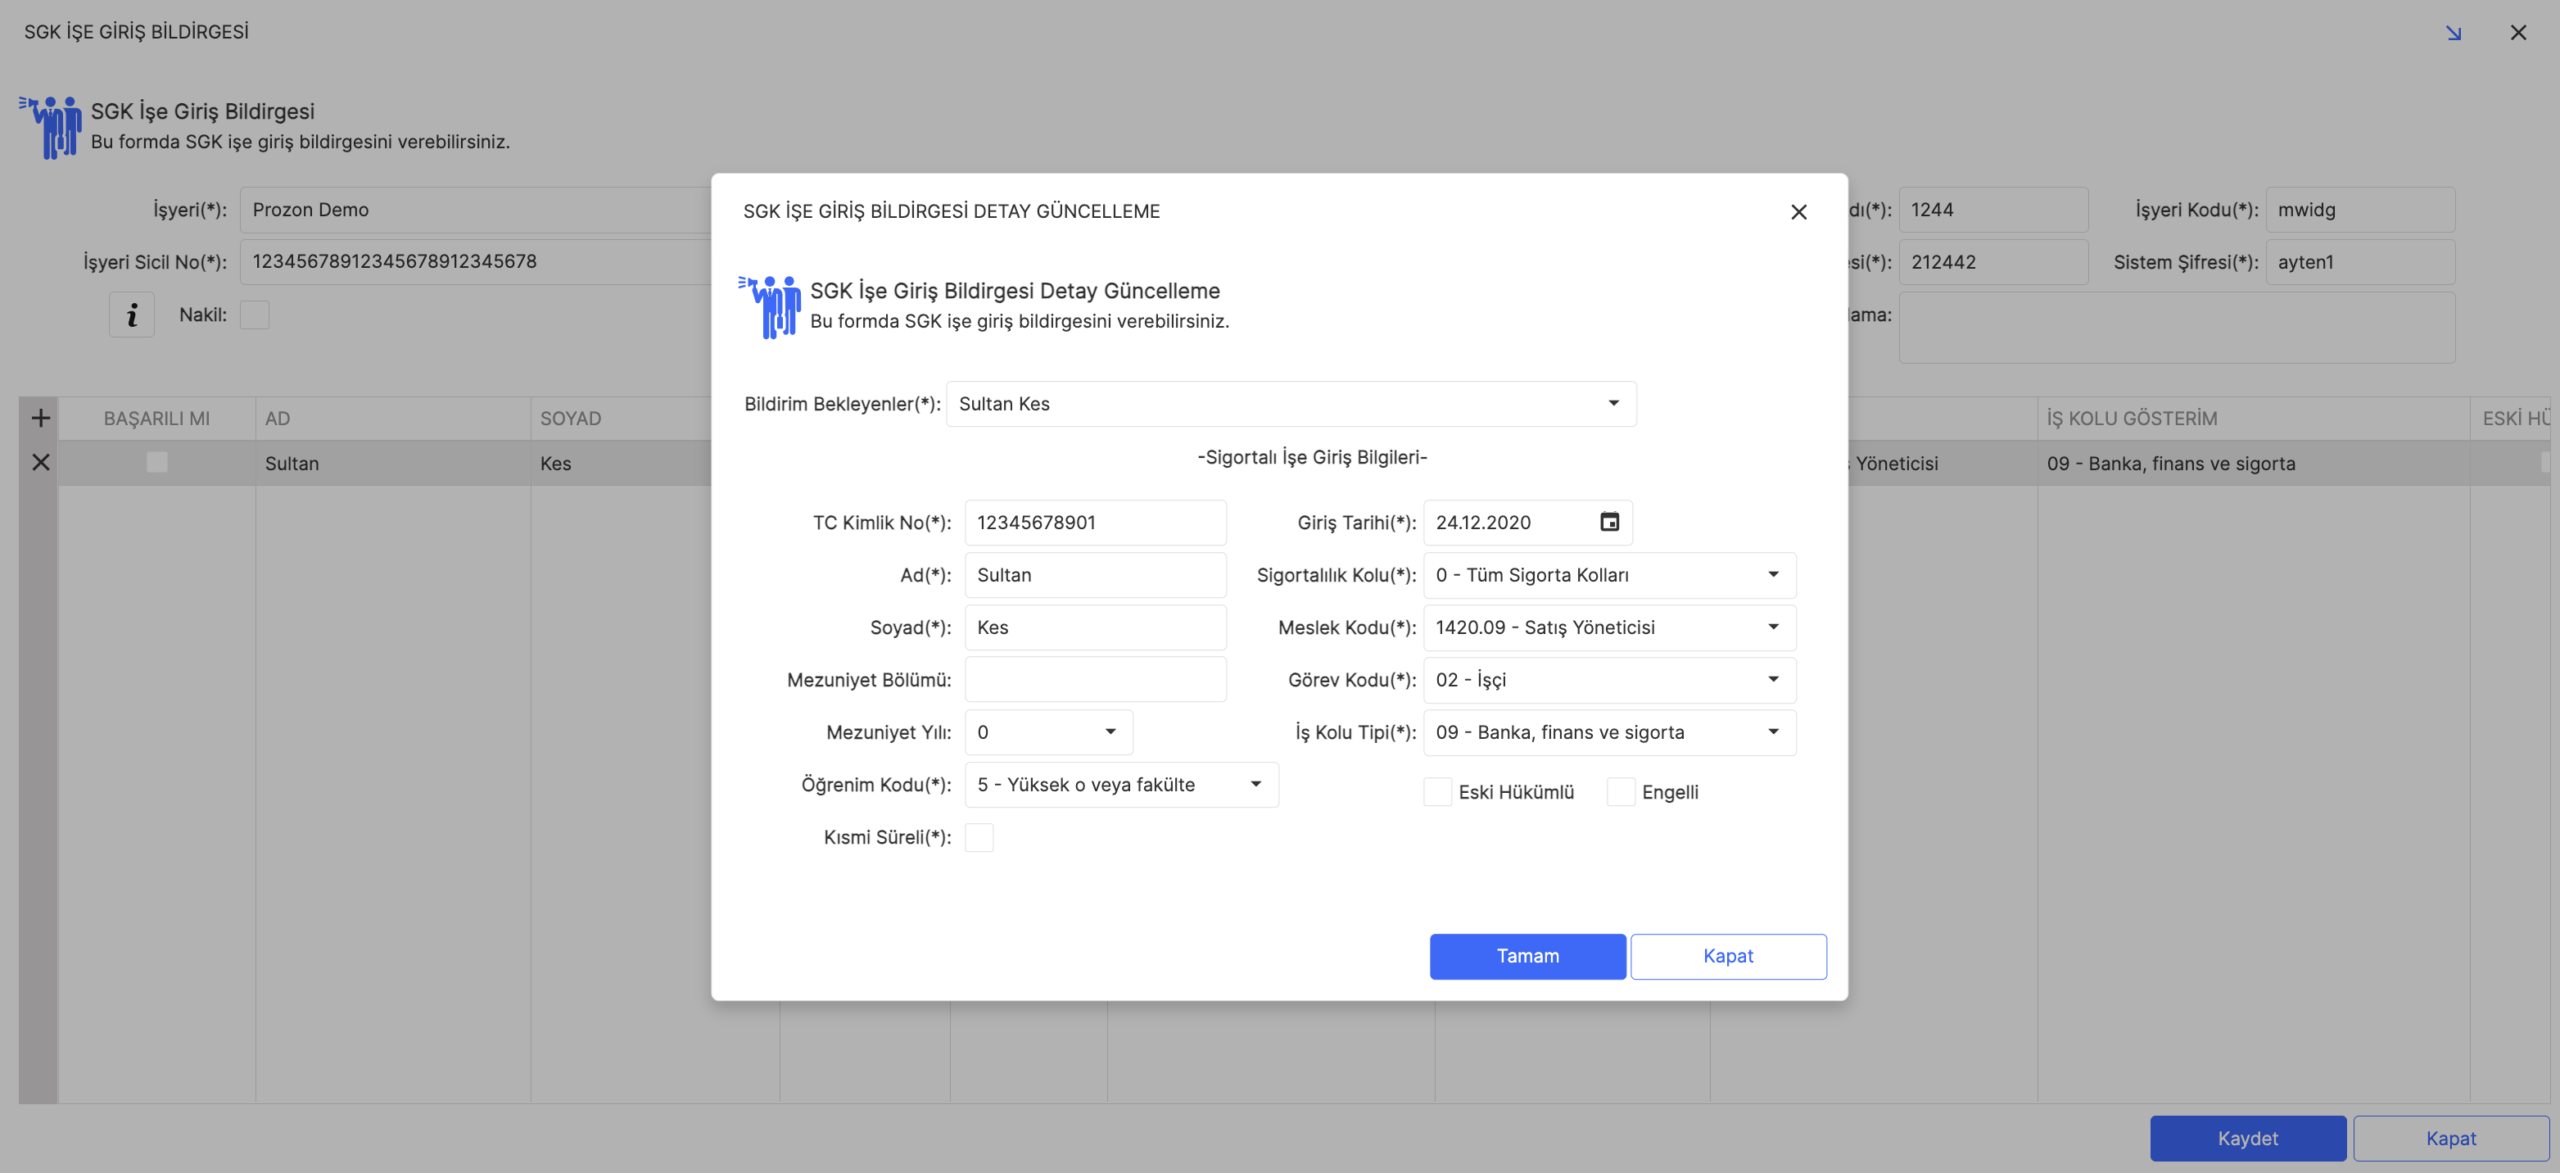Click the blue dock arrow icon top-right
Screen dimensions: 2560x1173
click(x=2453, y=33)
